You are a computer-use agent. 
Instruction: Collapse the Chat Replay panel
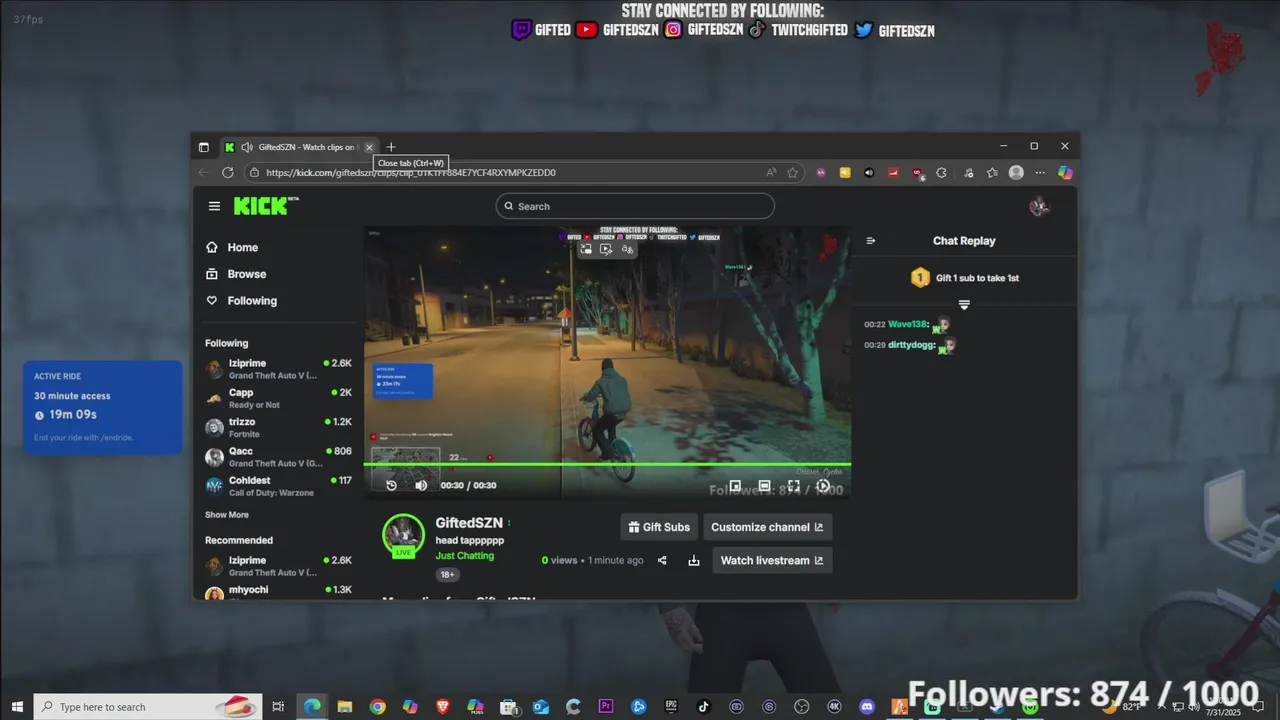pos(870,241)
